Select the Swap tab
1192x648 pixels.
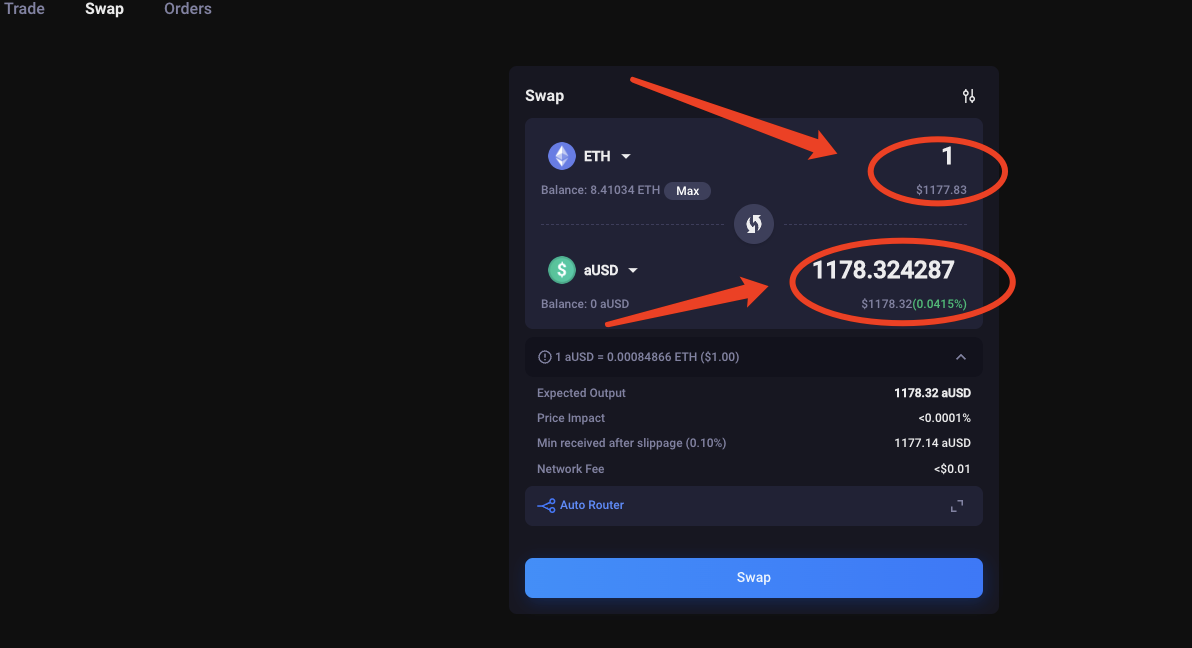(x=104, y=9)
